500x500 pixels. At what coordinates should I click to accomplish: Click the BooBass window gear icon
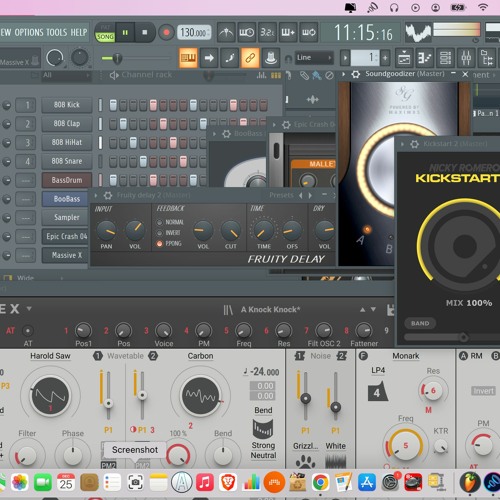point(226,134)
